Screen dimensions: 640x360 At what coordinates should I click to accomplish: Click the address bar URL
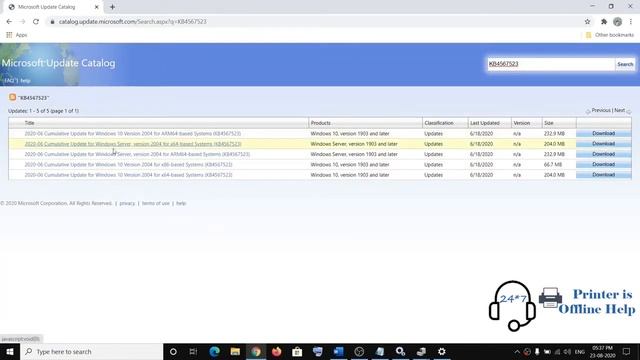(x=133, y=22)
